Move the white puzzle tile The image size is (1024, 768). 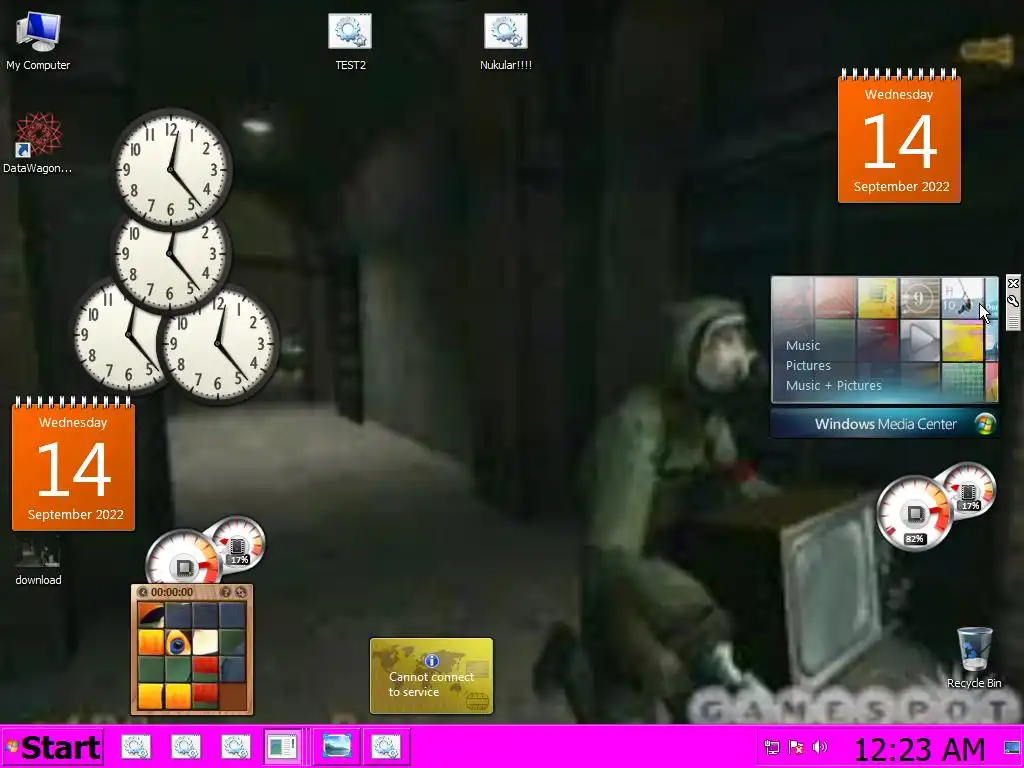(204, 643)
